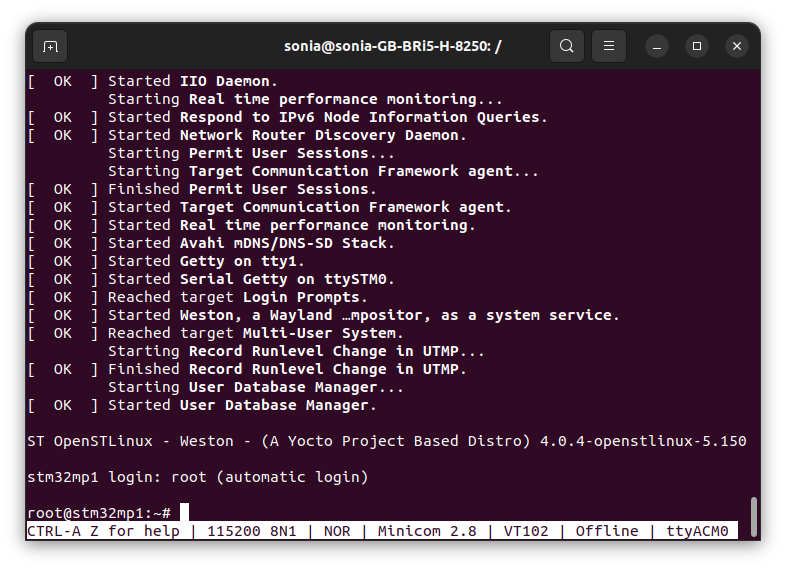
Task: Maximize the terminal window
Action: click(x=697, y=46)
